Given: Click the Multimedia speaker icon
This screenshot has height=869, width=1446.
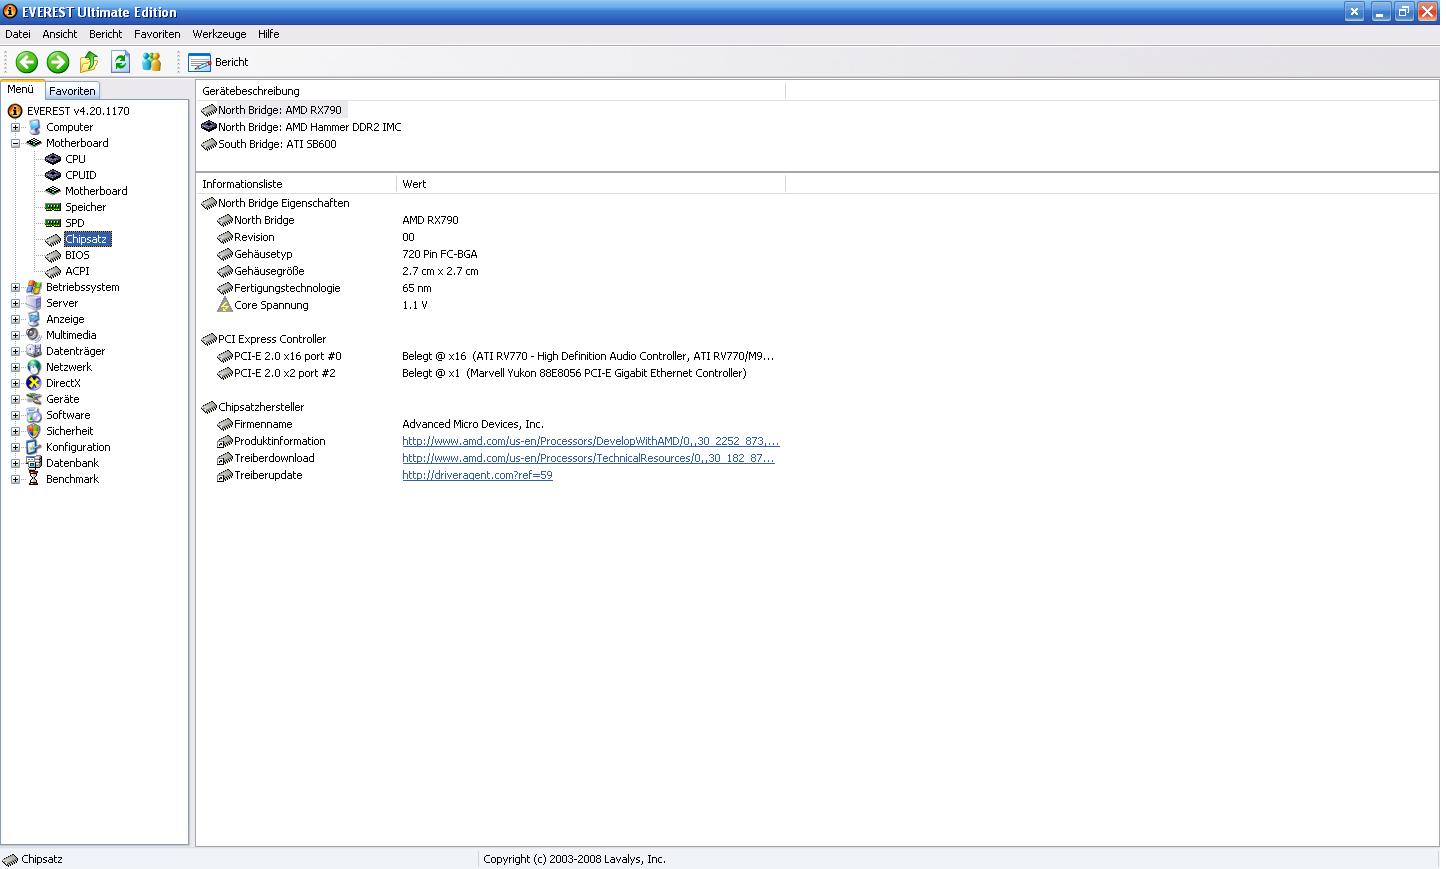Looking at the screenshot, I should point(34,335).
